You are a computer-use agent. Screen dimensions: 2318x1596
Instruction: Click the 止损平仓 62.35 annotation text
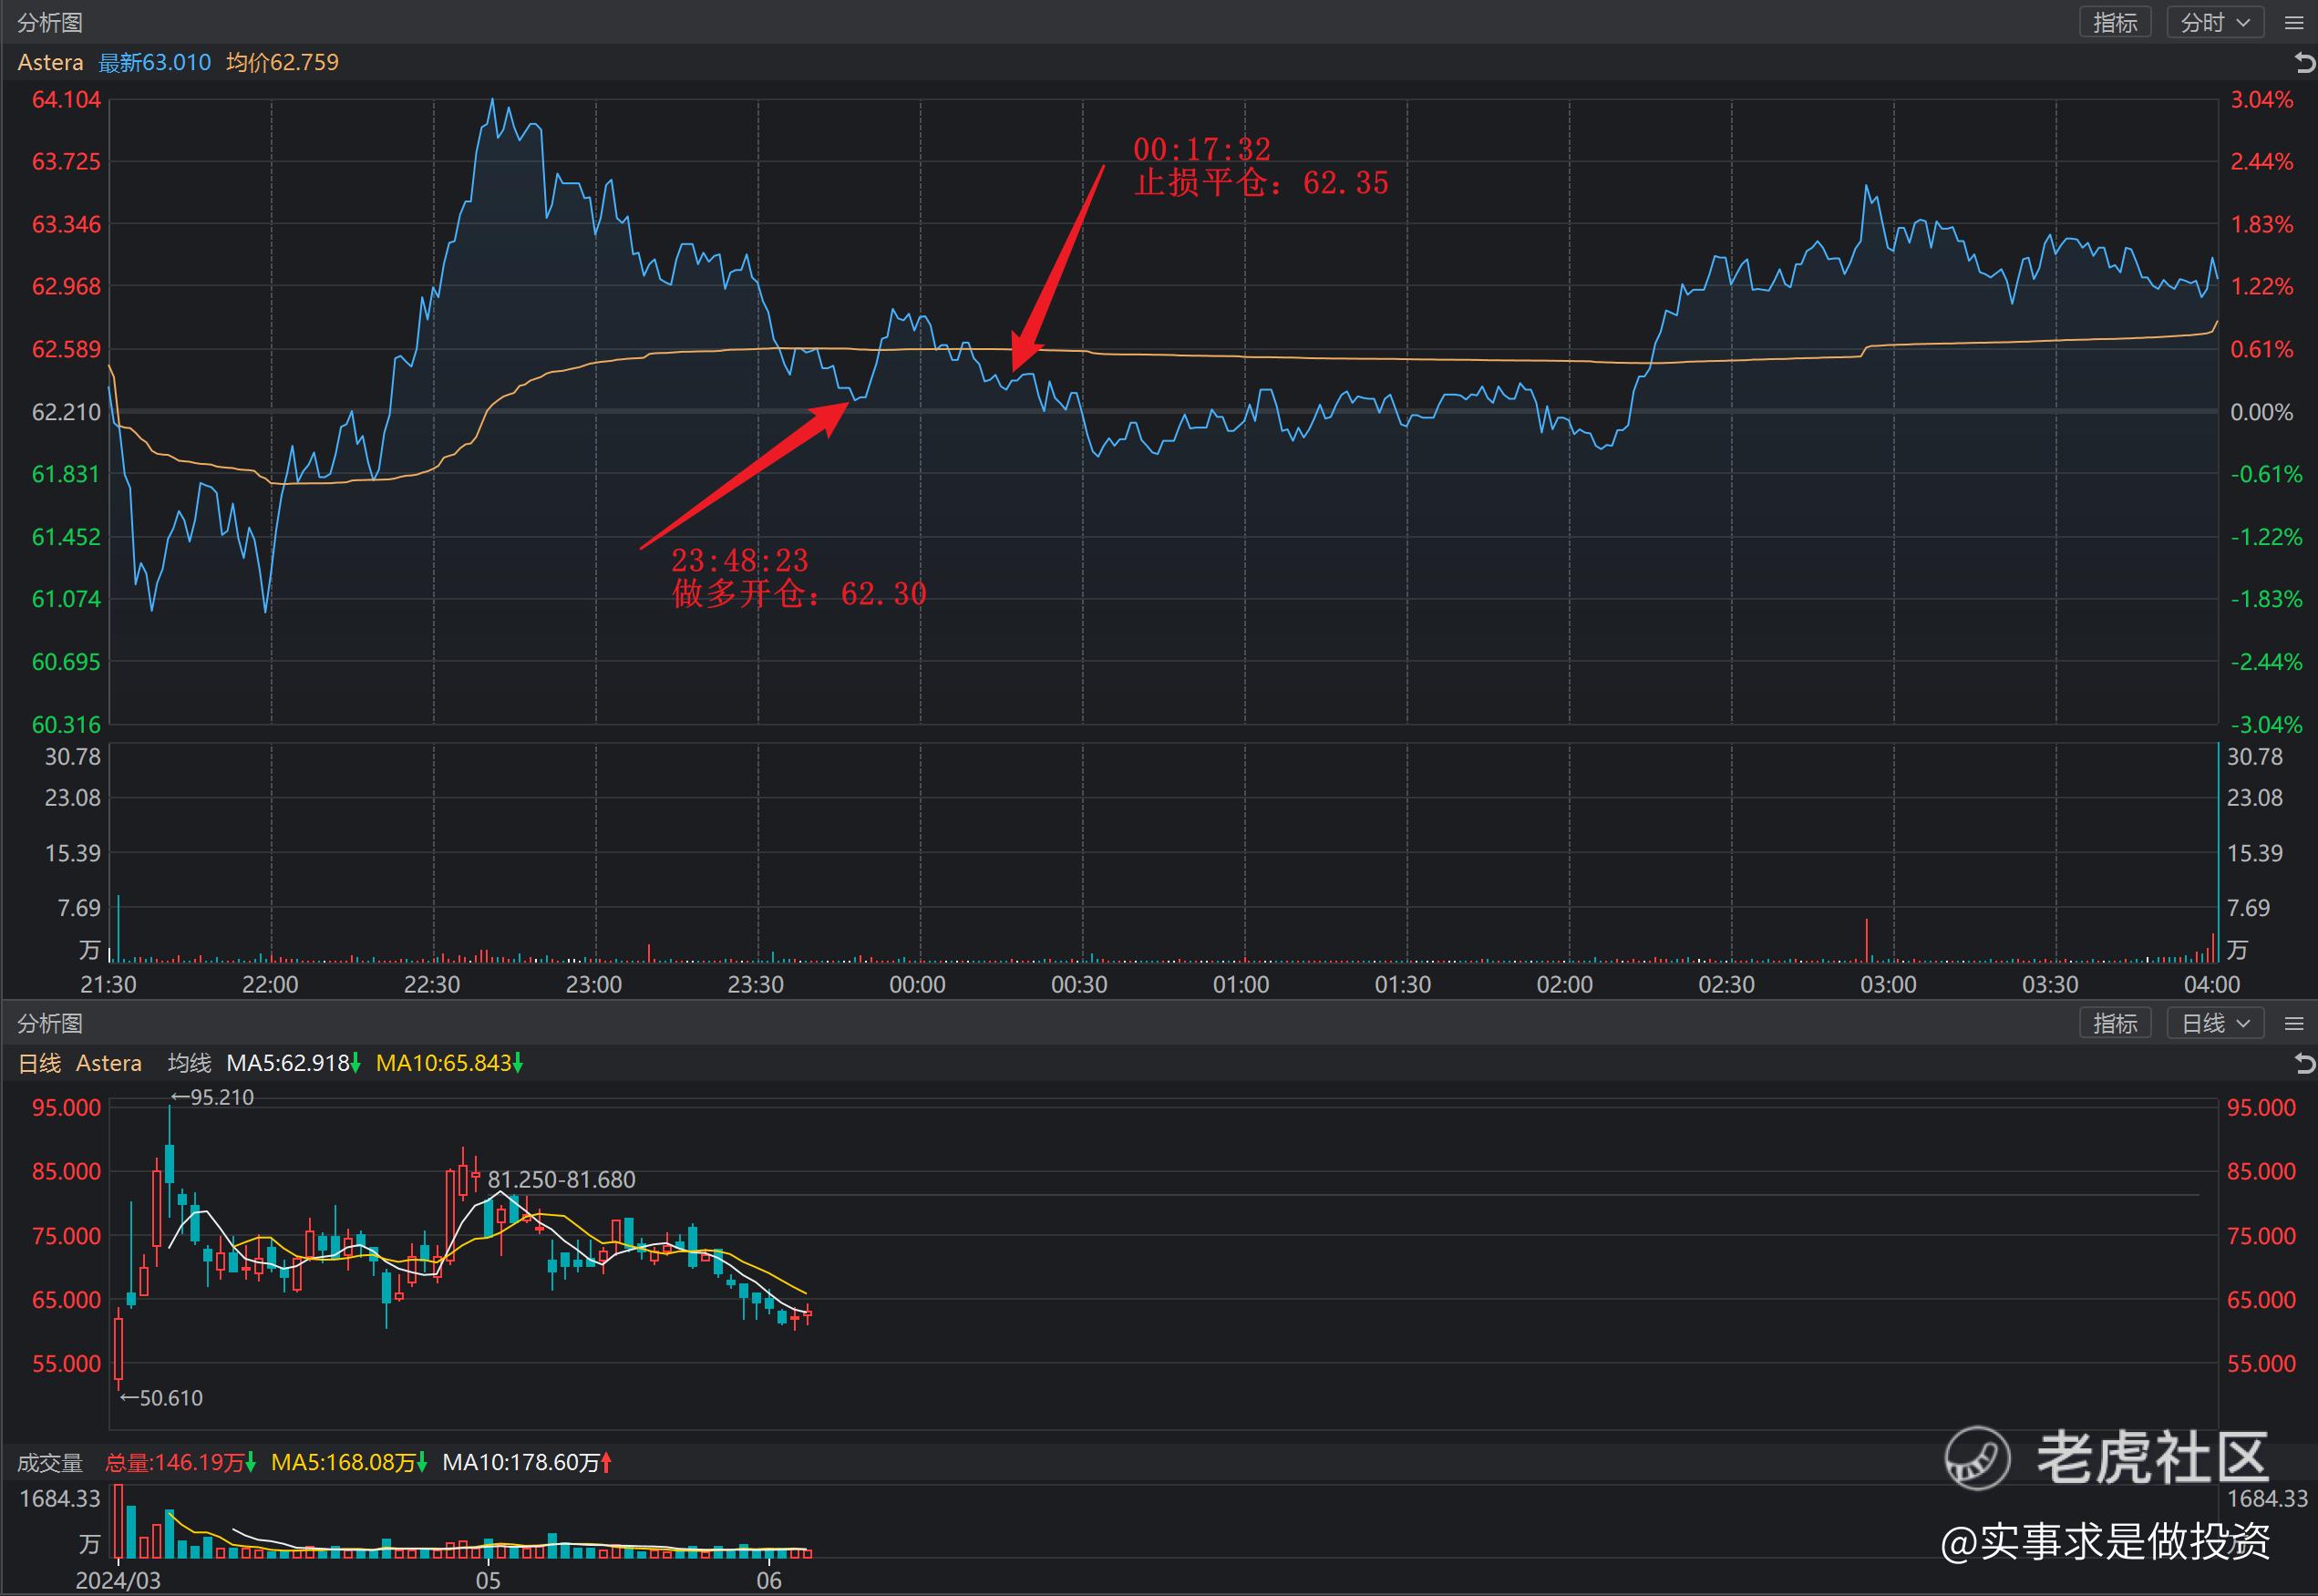coord(1261,183)
